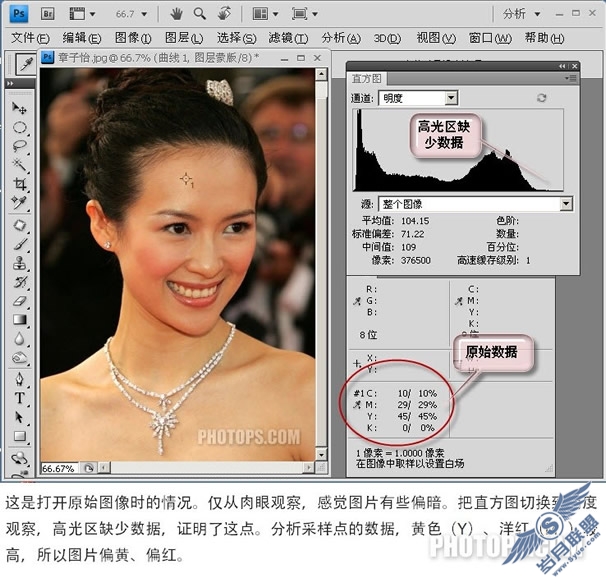
Task: Select the History Brush tool
Action: 19,282
